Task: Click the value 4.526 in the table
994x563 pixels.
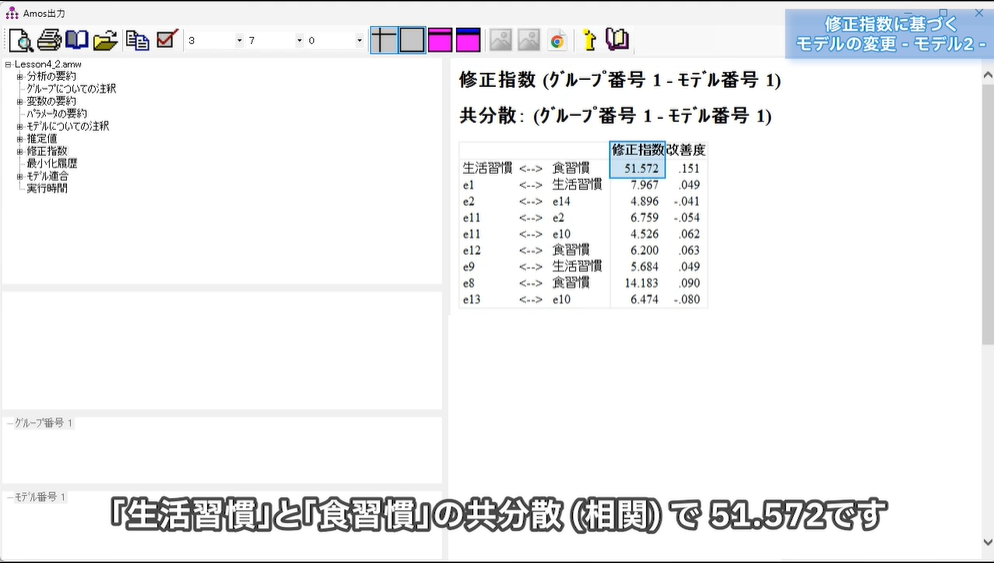Action: (645, 234)
